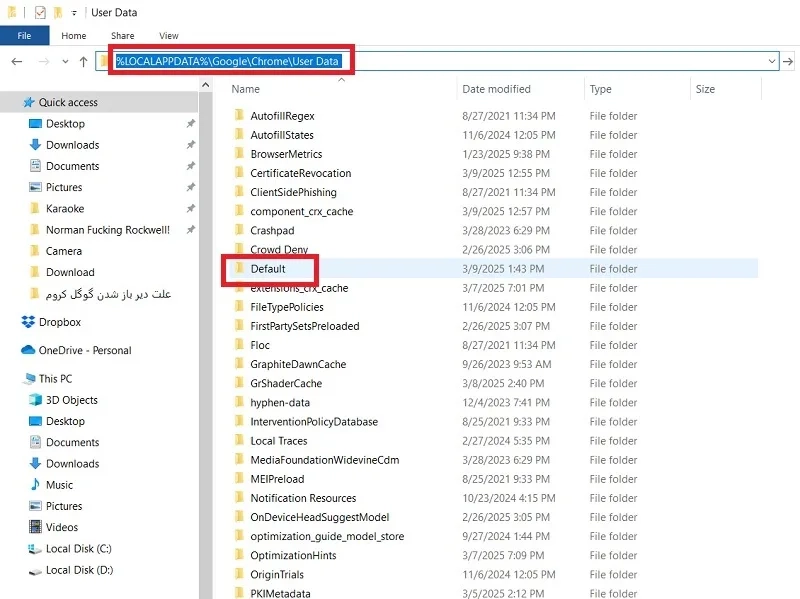The image size is (800, 599).
Task: Sort by the Size column header
Action: pos(705,89)
